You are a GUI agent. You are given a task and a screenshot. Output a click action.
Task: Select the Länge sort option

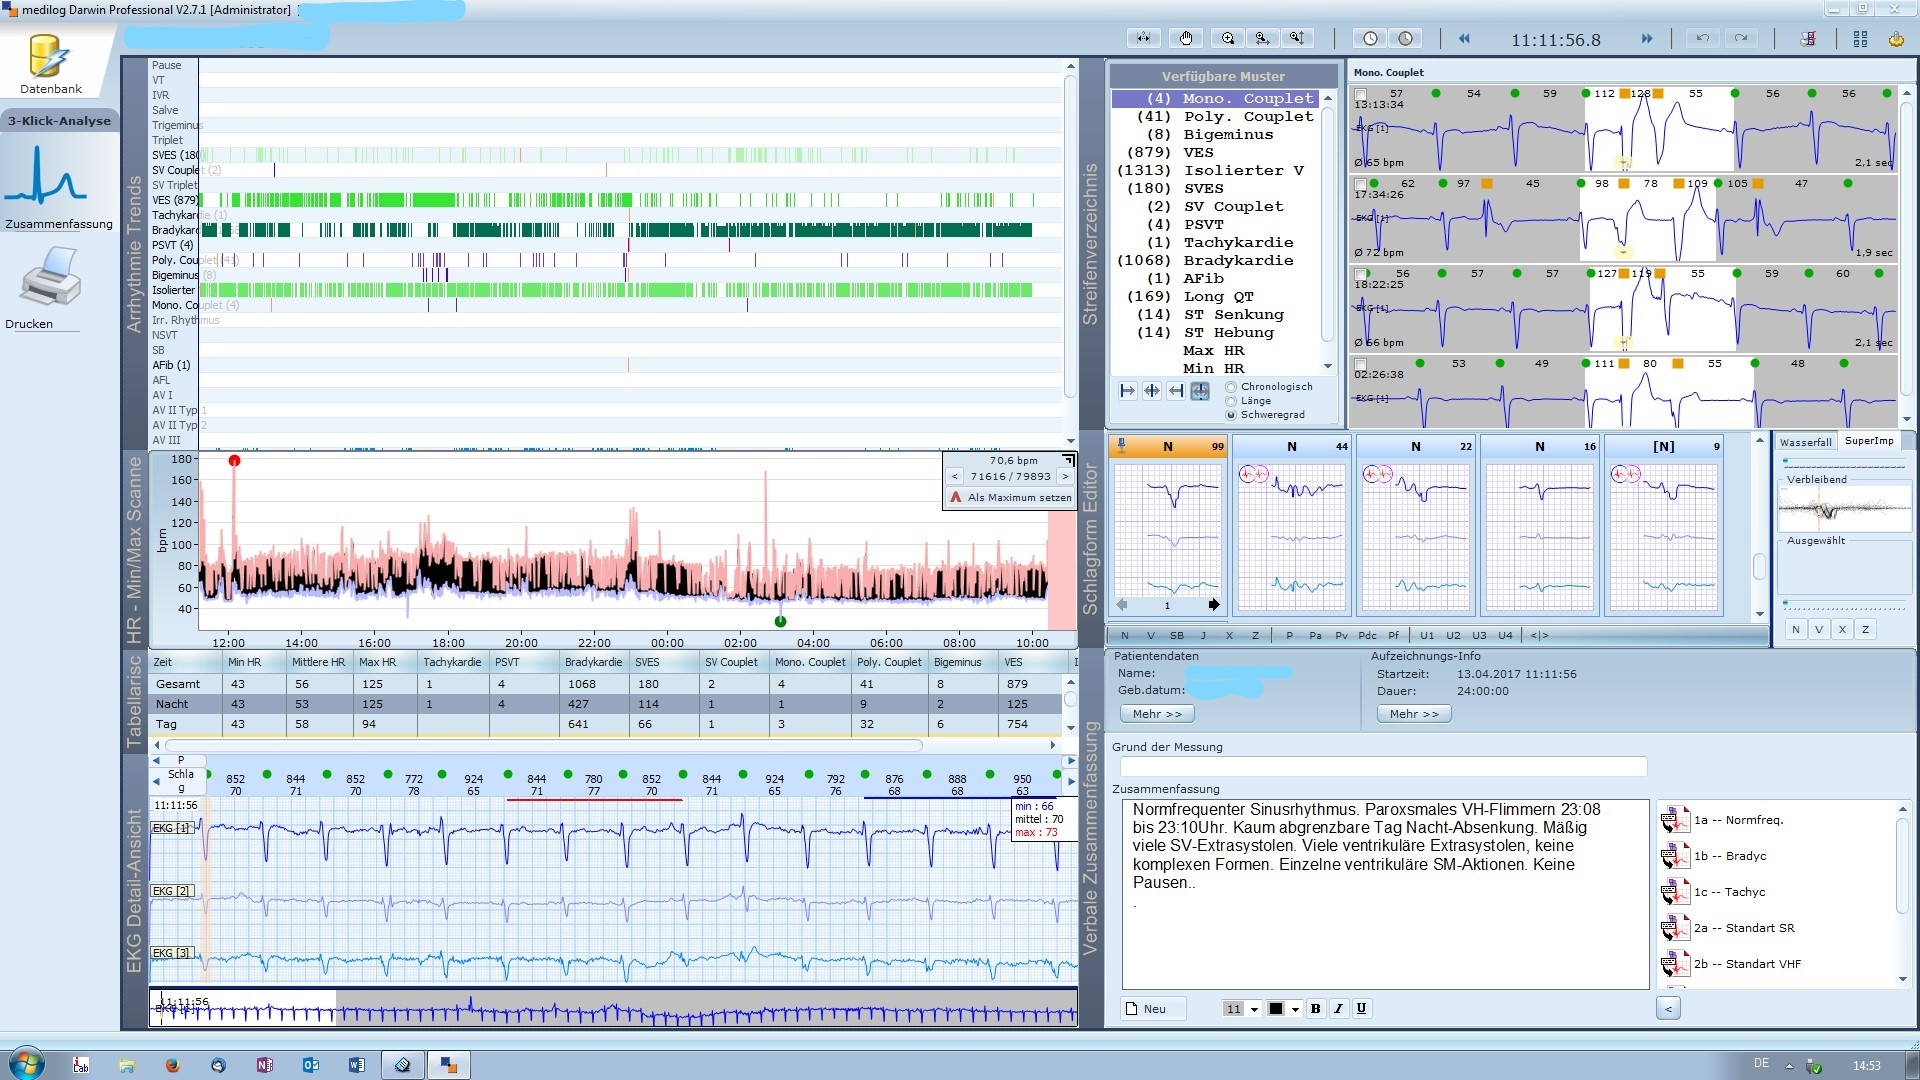click(x=1231, y=401)
